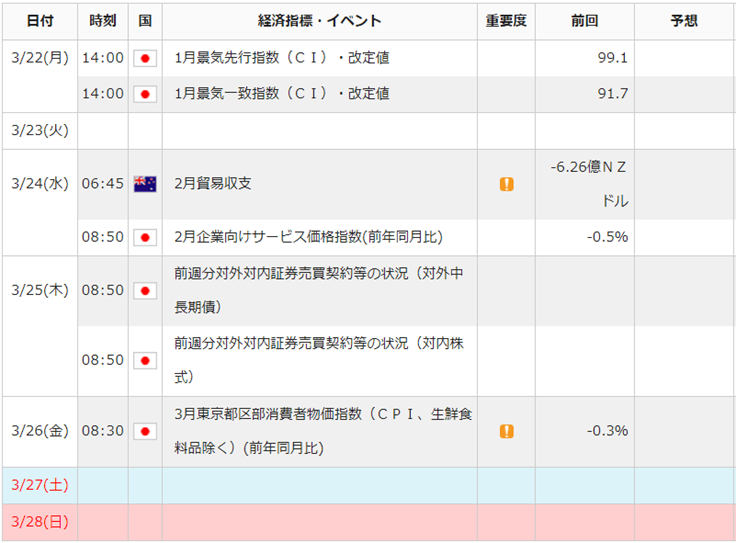Click 1月景気先行指数（ＣＩ）・改定値 event

[282, 58]
